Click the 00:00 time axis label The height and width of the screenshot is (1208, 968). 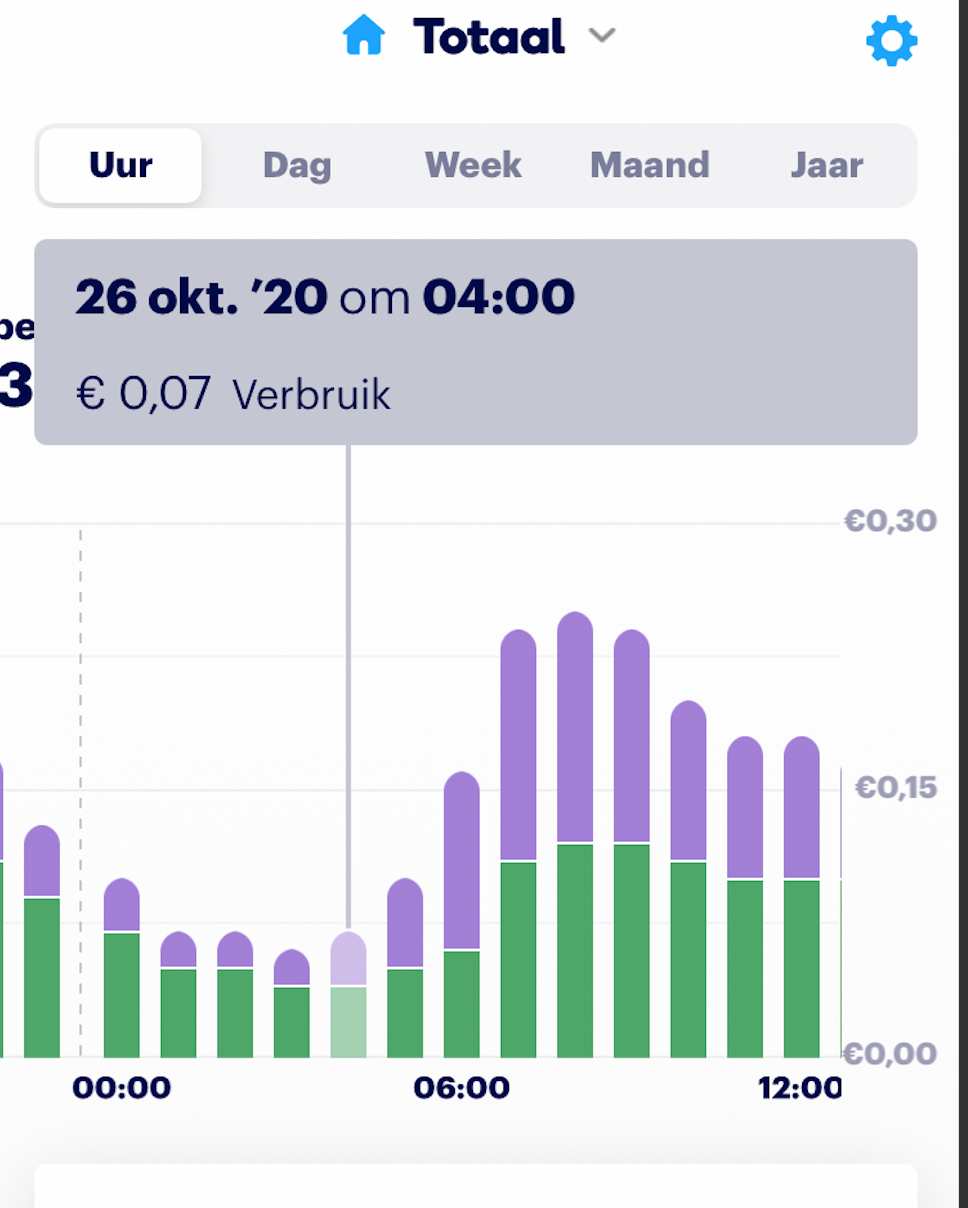click(x=122, y=1088)
